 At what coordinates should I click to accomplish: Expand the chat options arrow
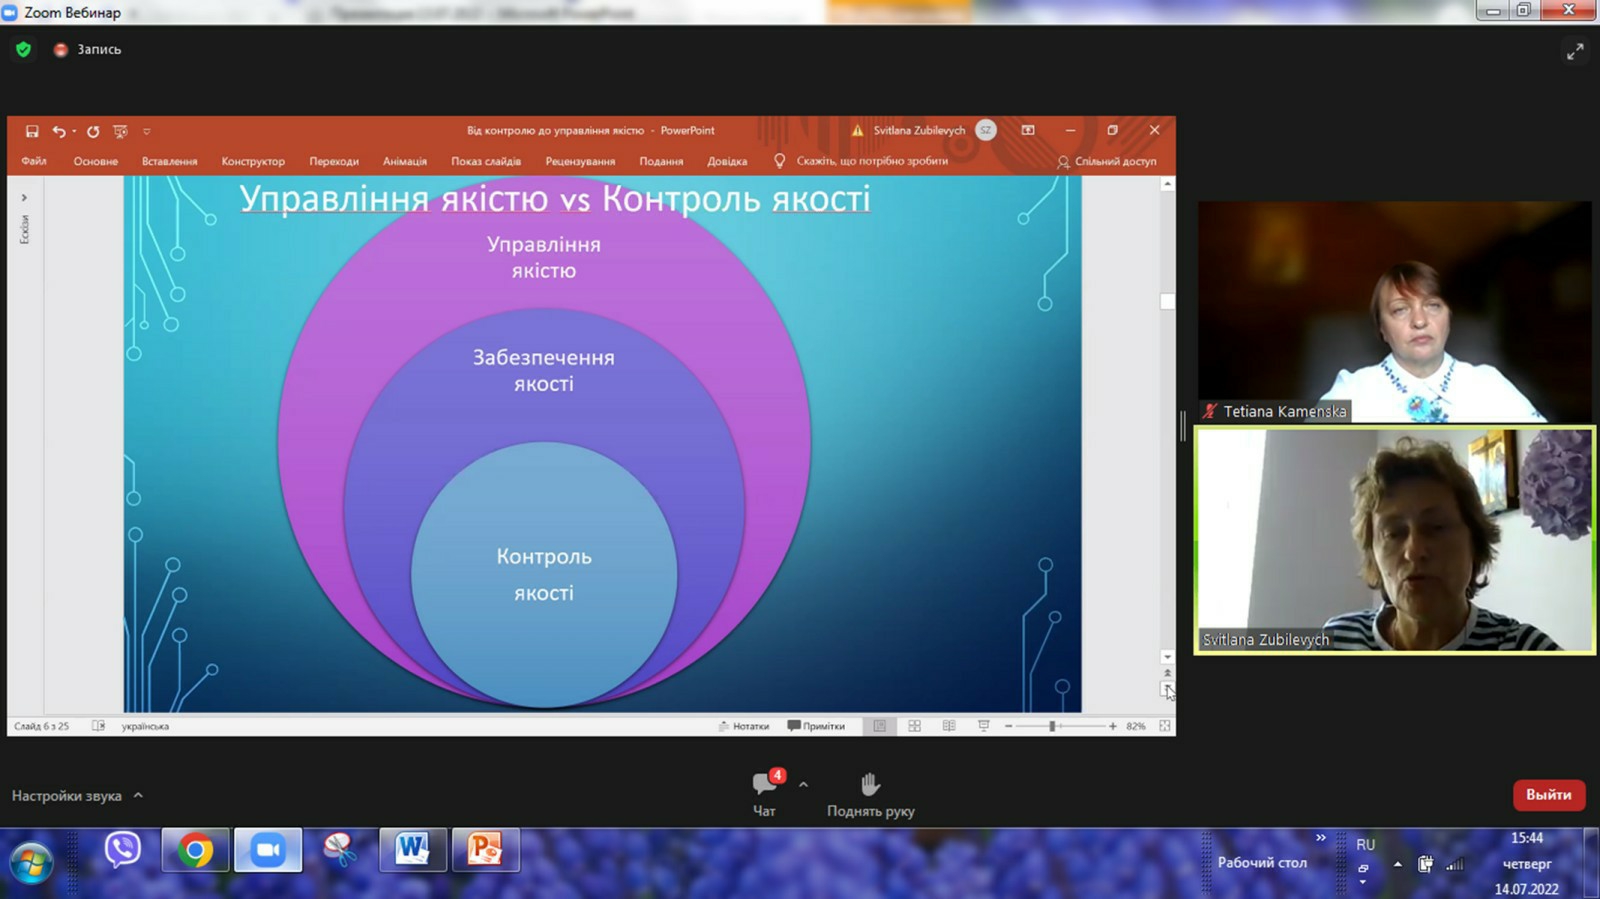tap(803, 785)
